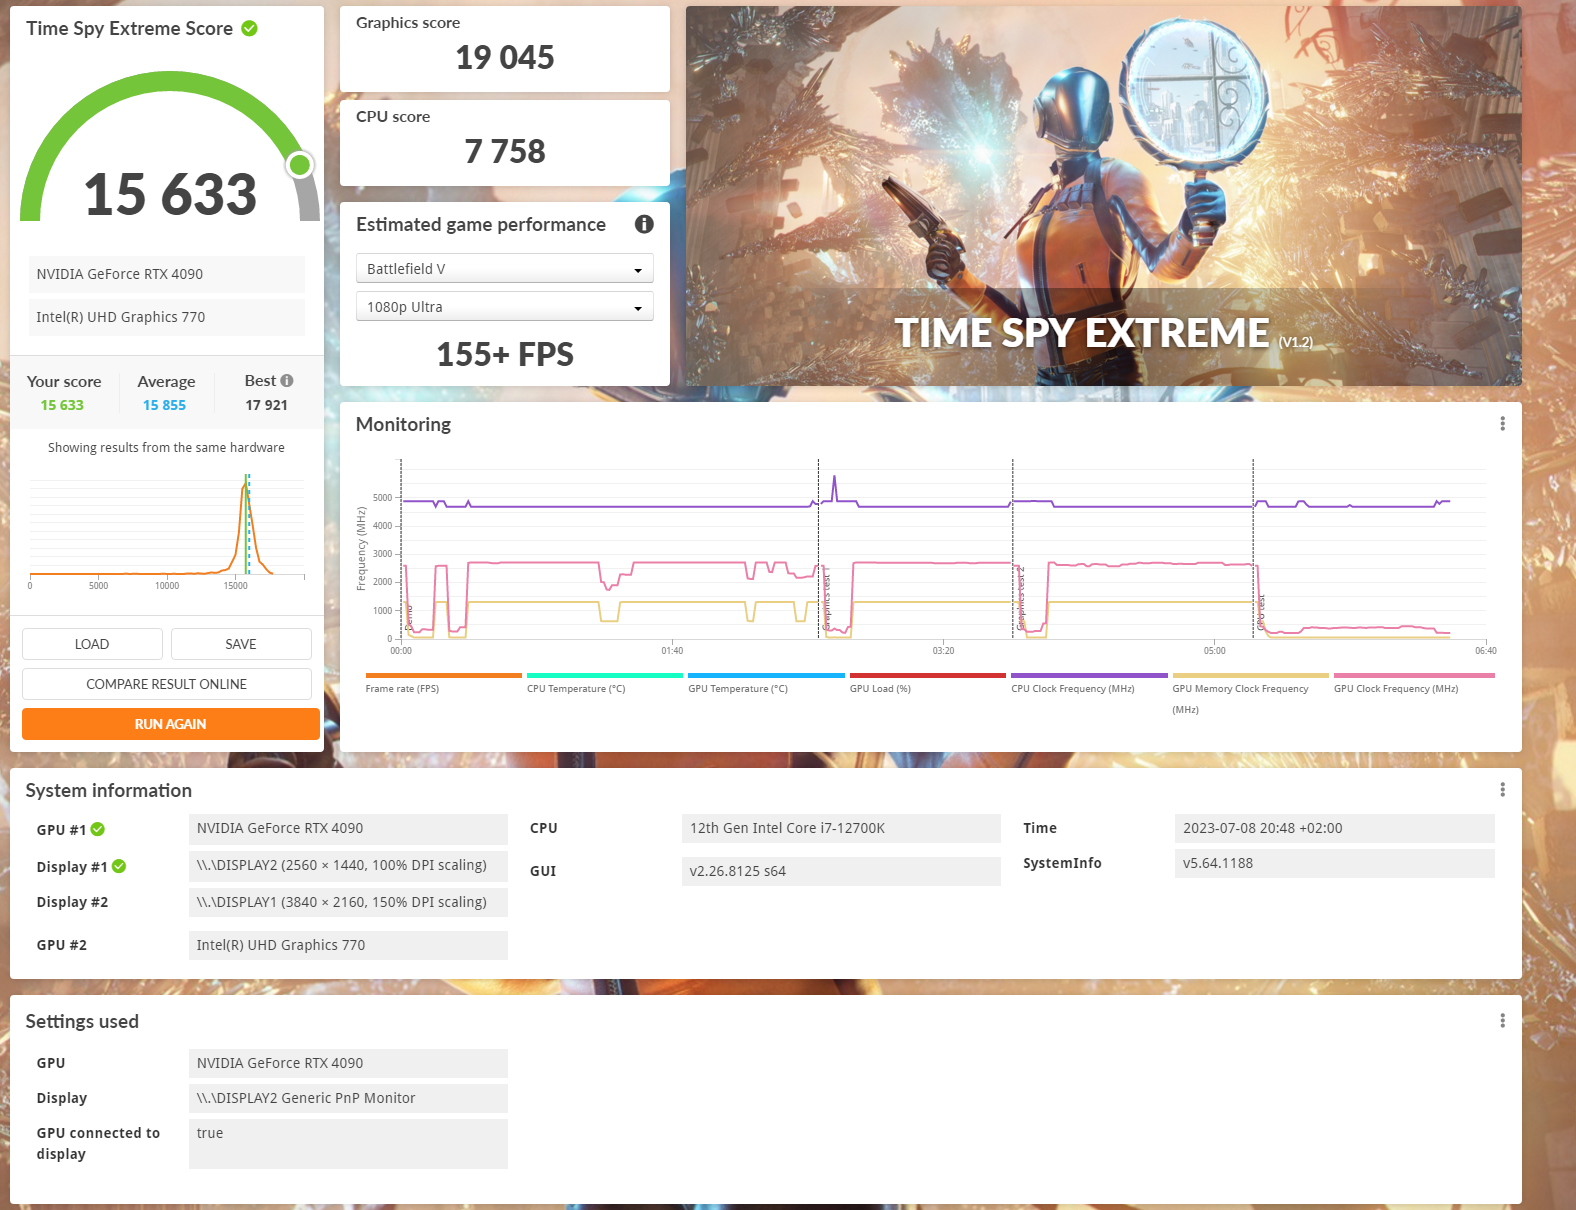Open the Battlefield V game dropdown
Screen dimensions: 1576x1210
click(505, 269)
